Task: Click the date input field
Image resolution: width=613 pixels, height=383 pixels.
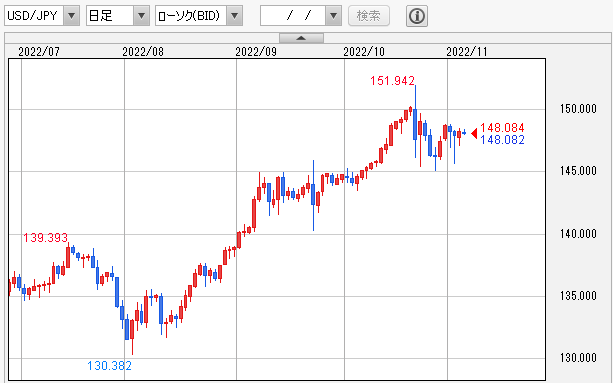Action: click(x=293, y=16)
